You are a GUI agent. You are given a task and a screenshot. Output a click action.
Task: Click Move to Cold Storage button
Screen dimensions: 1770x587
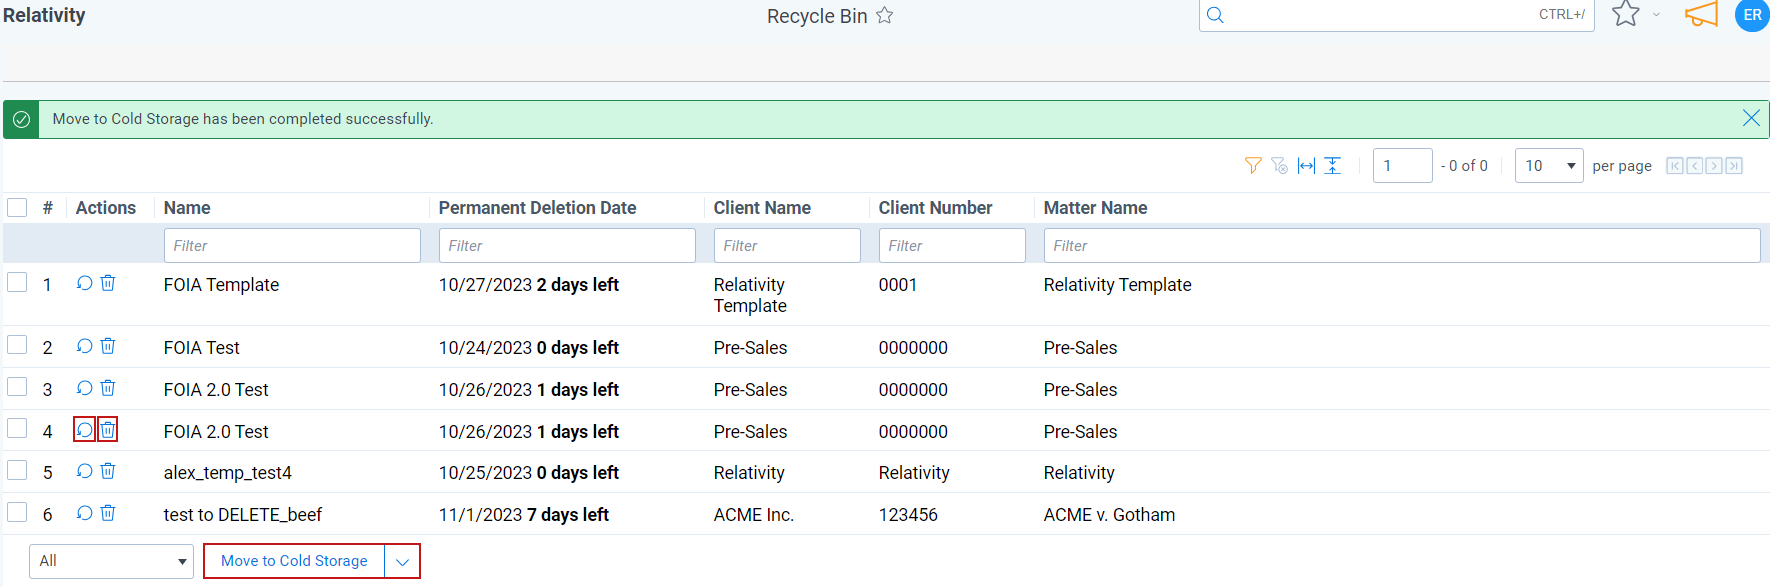(294, 561)
